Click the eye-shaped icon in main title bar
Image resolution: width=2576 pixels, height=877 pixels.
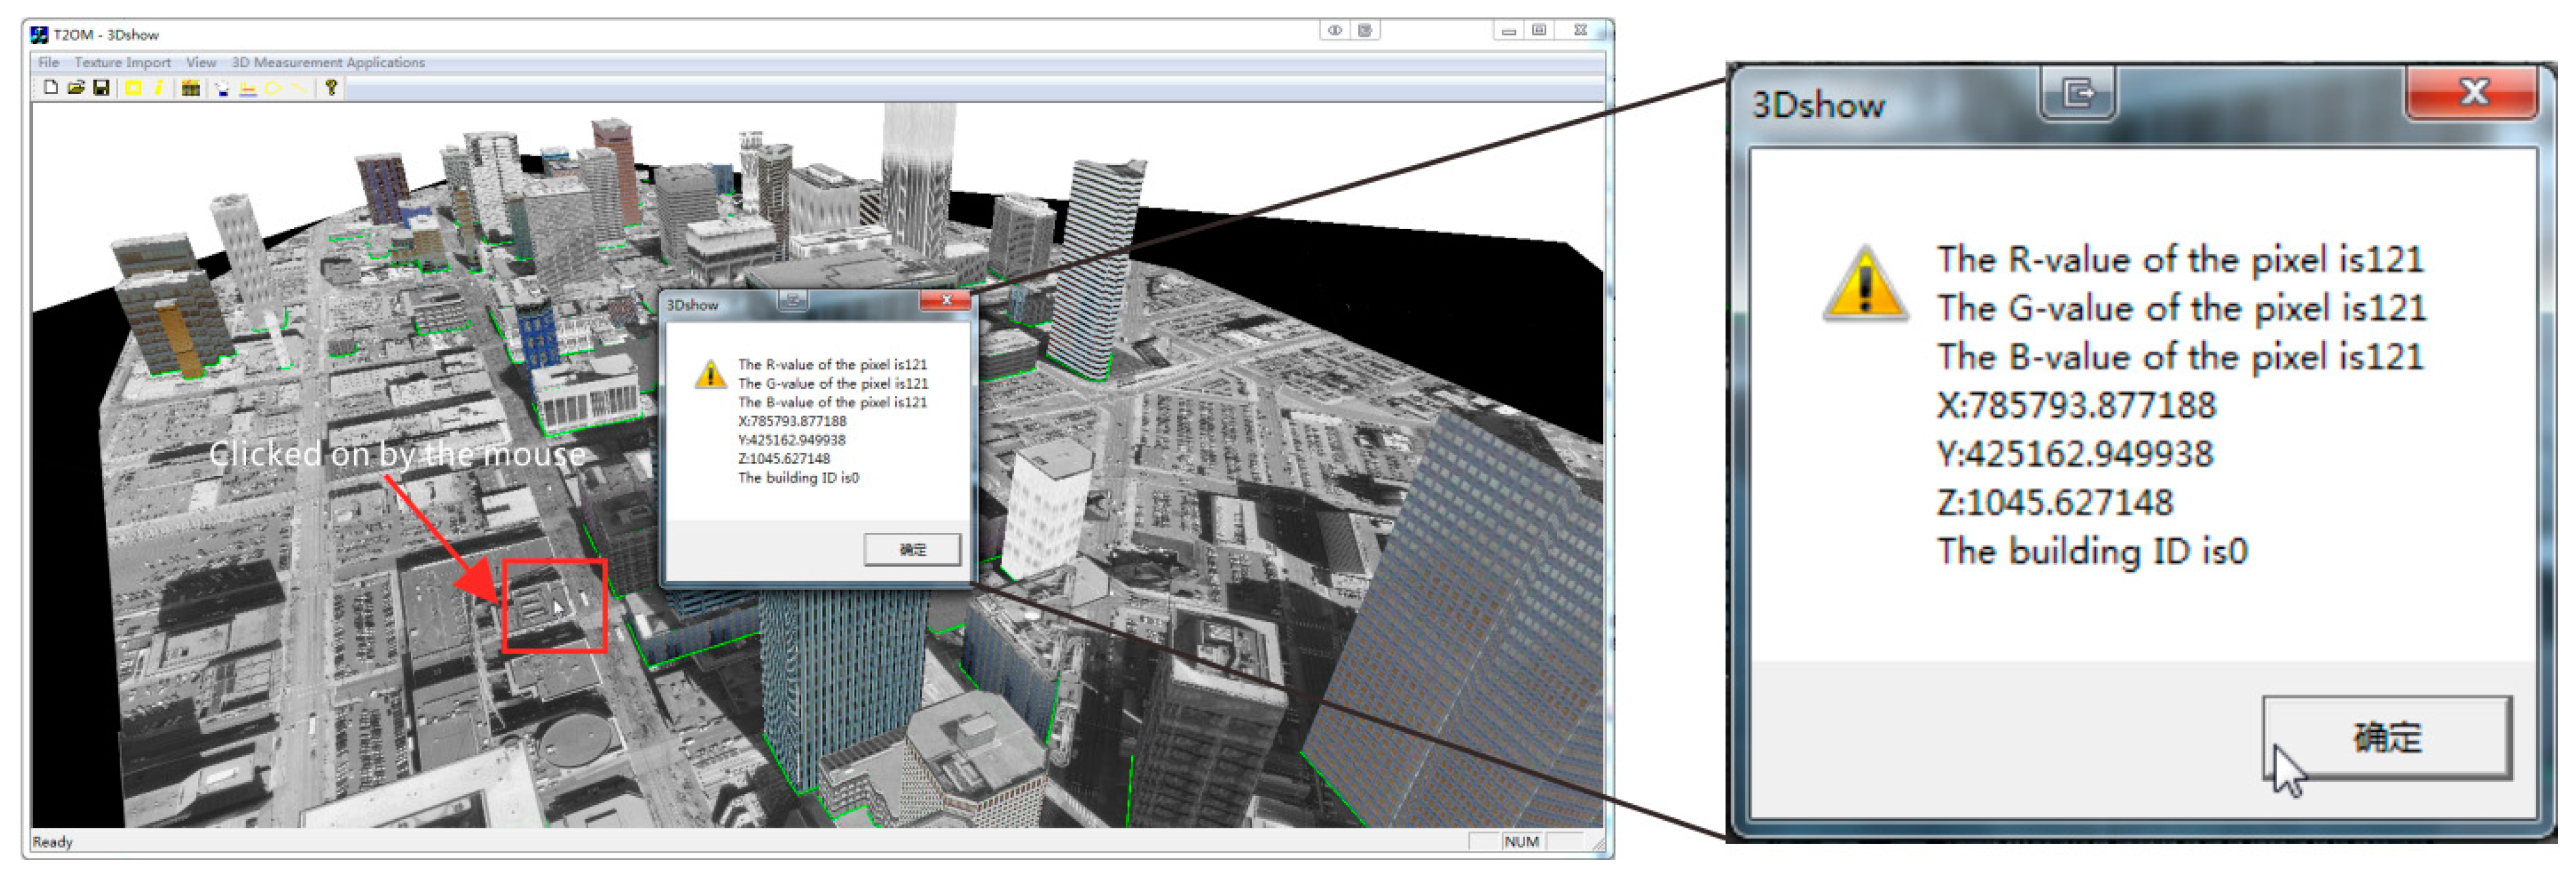tap(1334, 30)
